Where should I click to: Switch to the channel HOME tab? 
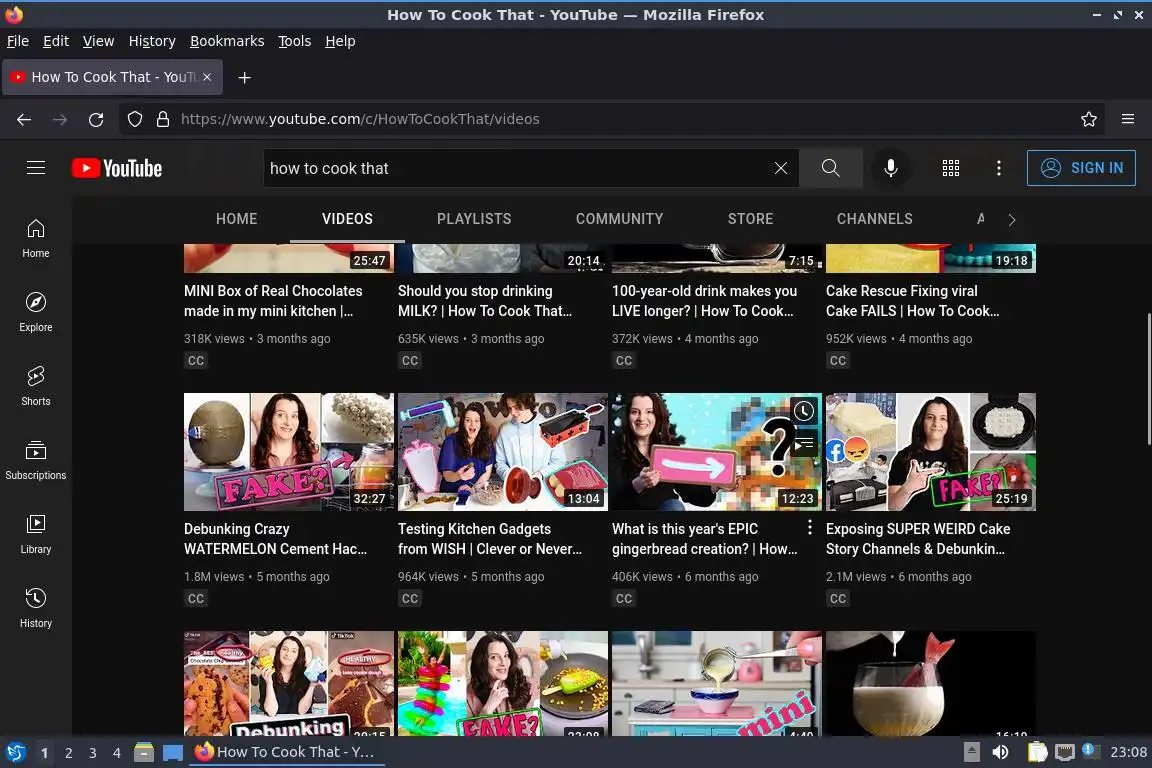coord(237,219)
